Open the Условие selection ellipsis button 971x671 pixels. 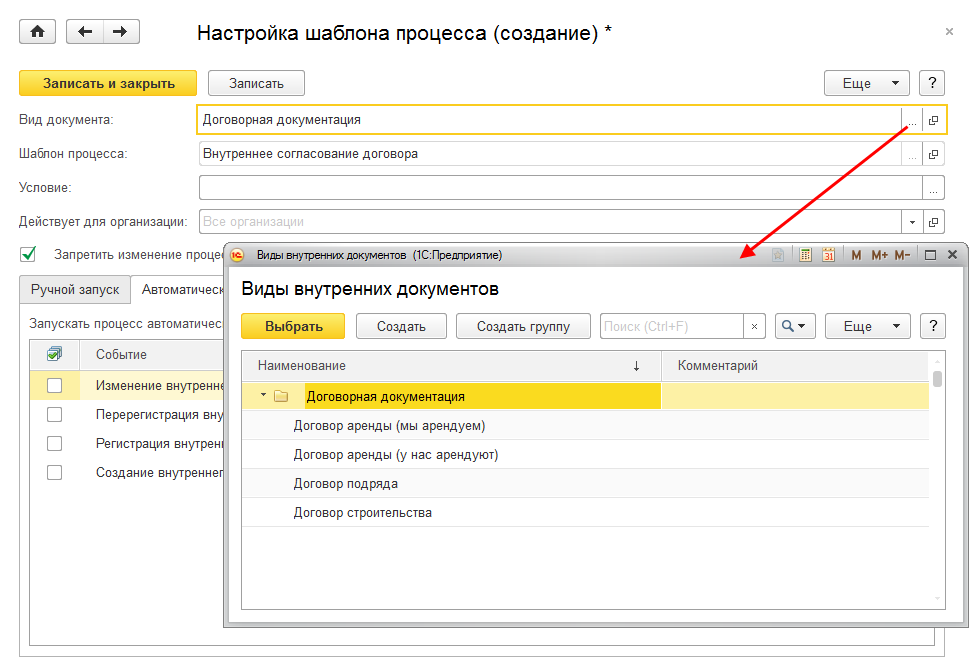coord(933,188)
